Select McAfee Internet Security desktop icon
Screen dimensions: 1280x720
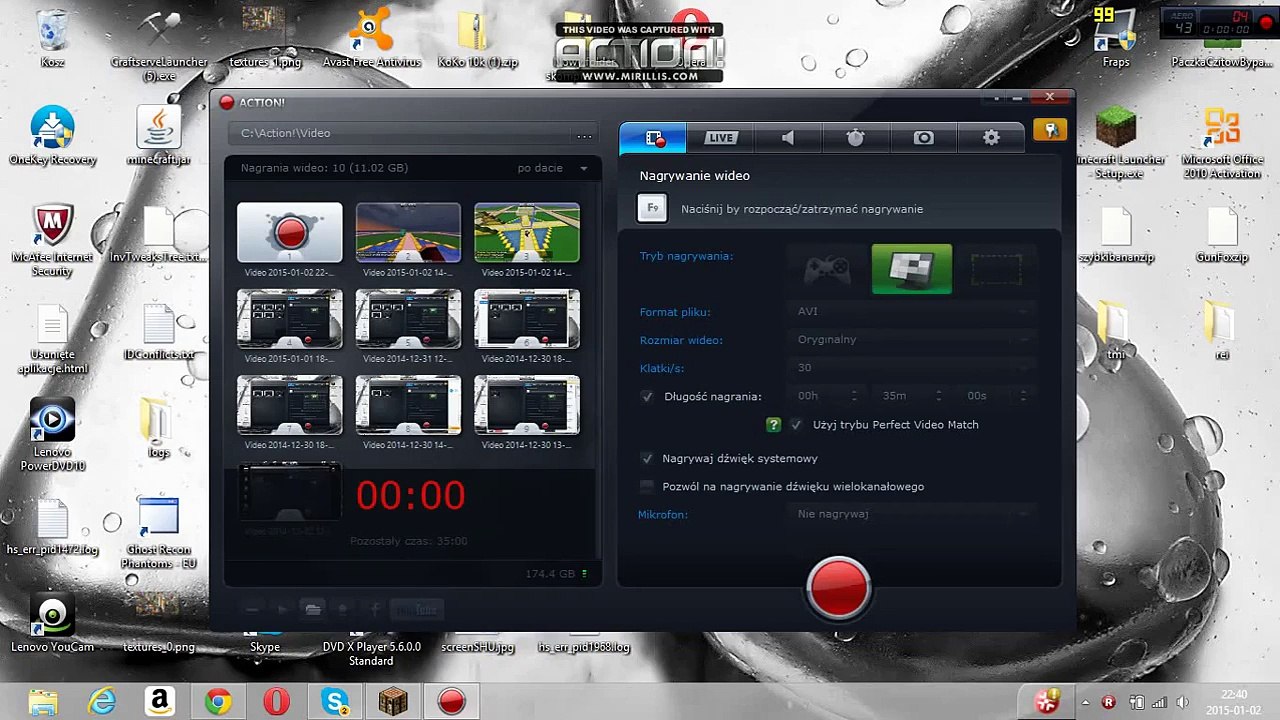[52, 241]
